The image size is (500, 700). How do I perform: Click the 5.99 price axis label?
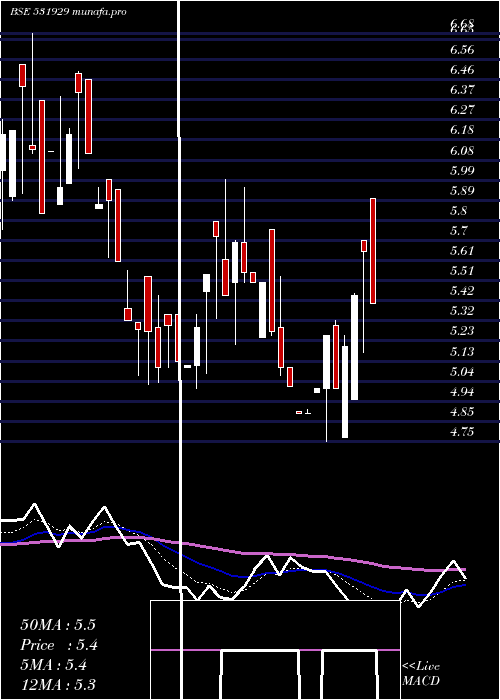(462, 171)
